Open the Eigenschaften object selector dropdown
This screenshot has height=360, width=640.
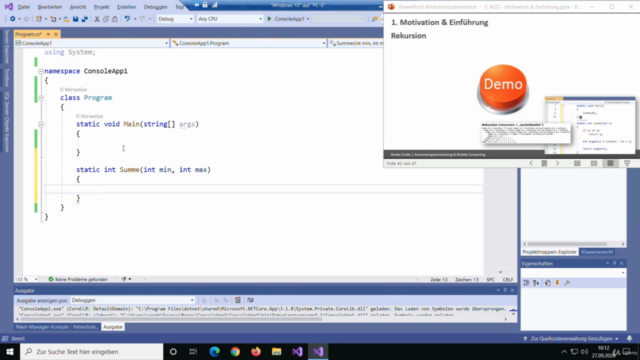coord(573,273)
